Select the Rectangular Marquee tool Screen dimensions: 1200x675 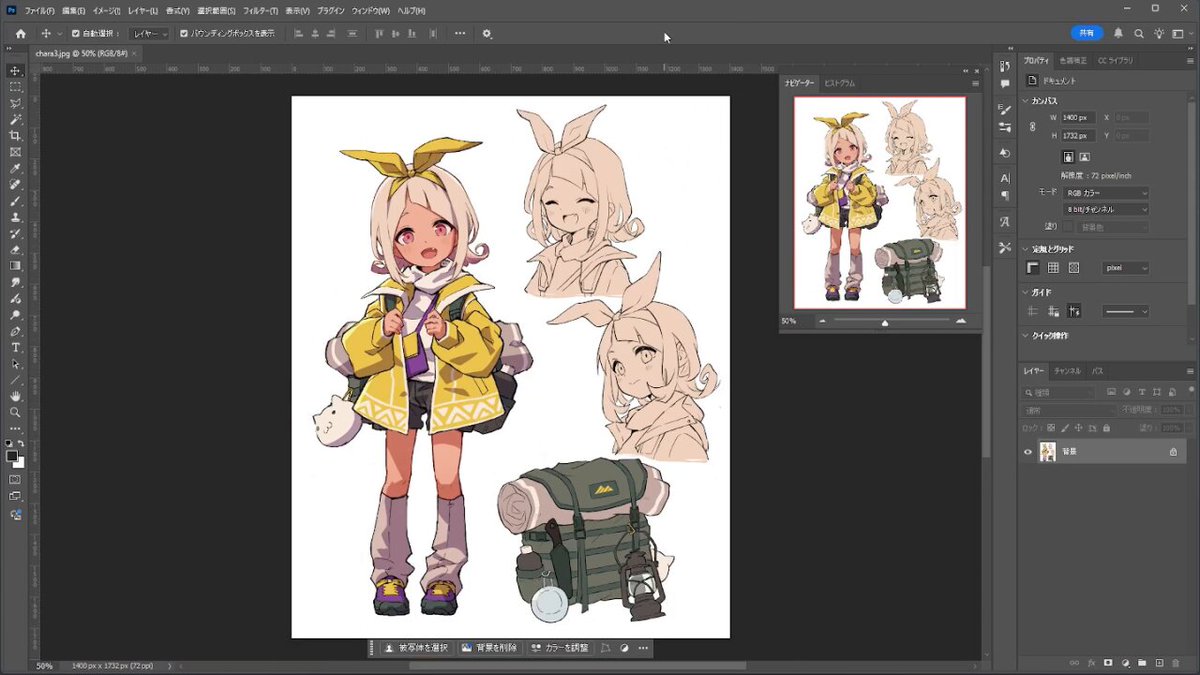pyautogui.click(x=15, y=87)
